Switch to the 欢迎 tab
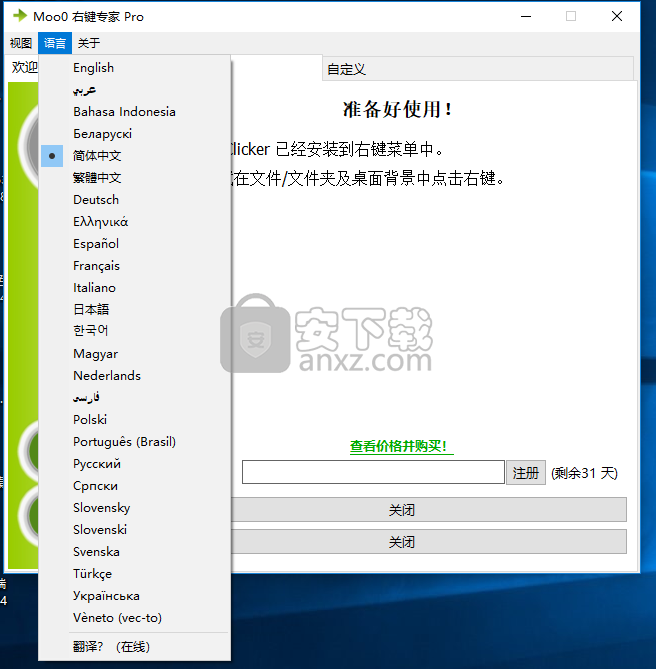The height and width of the screenshot is (669, 656). click(24, 67)
